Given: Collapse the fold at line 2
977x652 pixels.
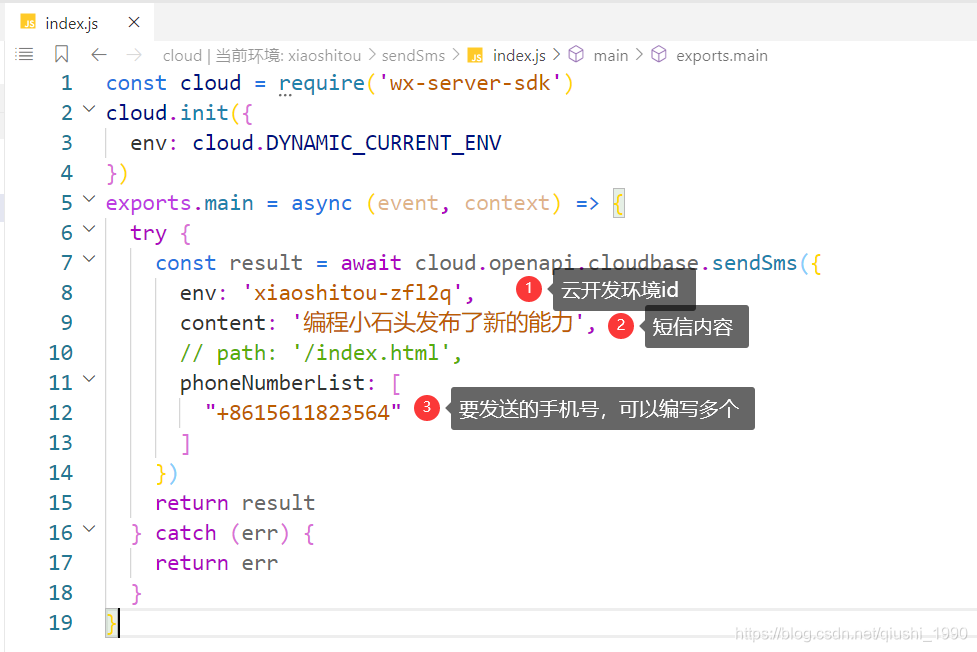Looking at the screenshot, I should click(x=89, y=109).
